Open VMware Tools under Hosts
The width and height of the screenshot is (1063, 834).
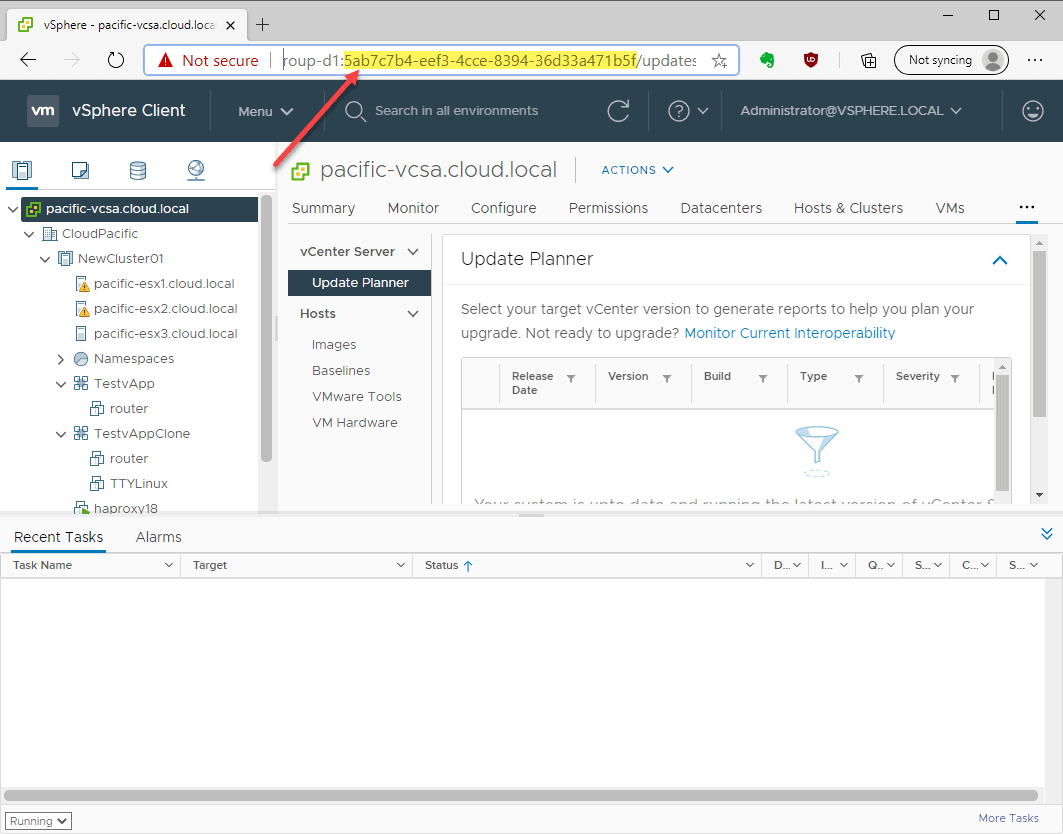point(357,397)
